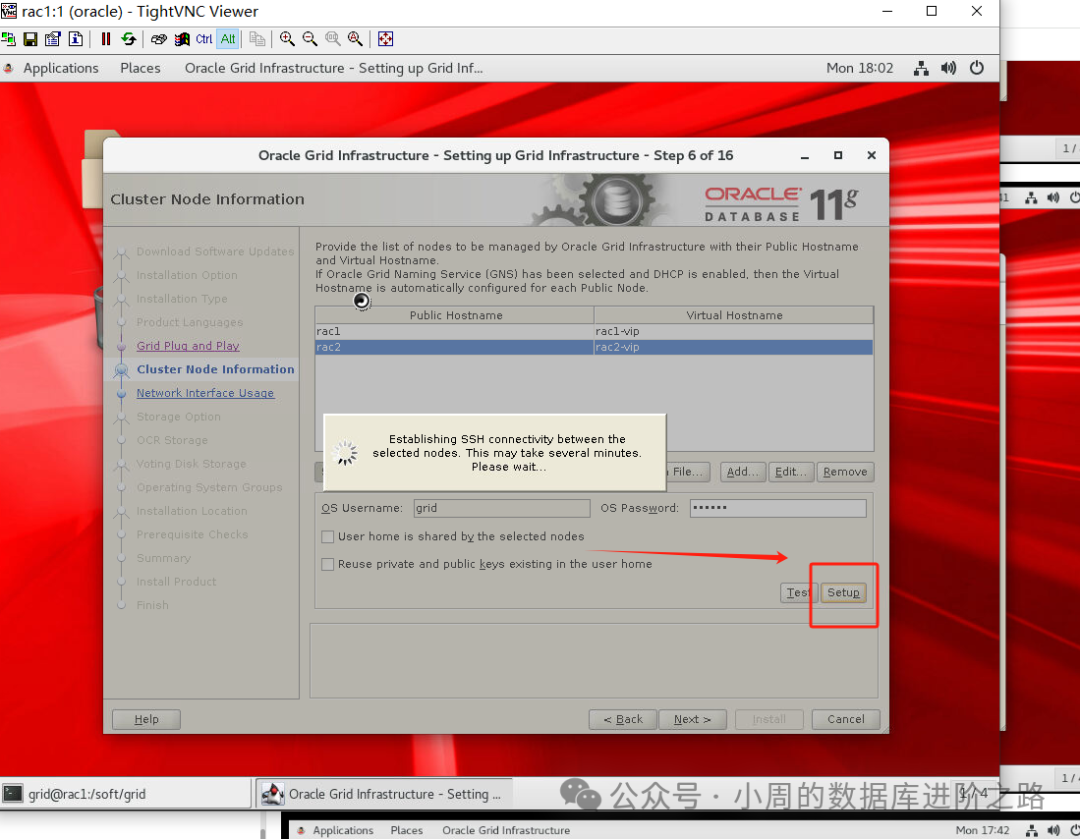
Task: Click the cluster configuration File... button
Action: coord(686,472)
